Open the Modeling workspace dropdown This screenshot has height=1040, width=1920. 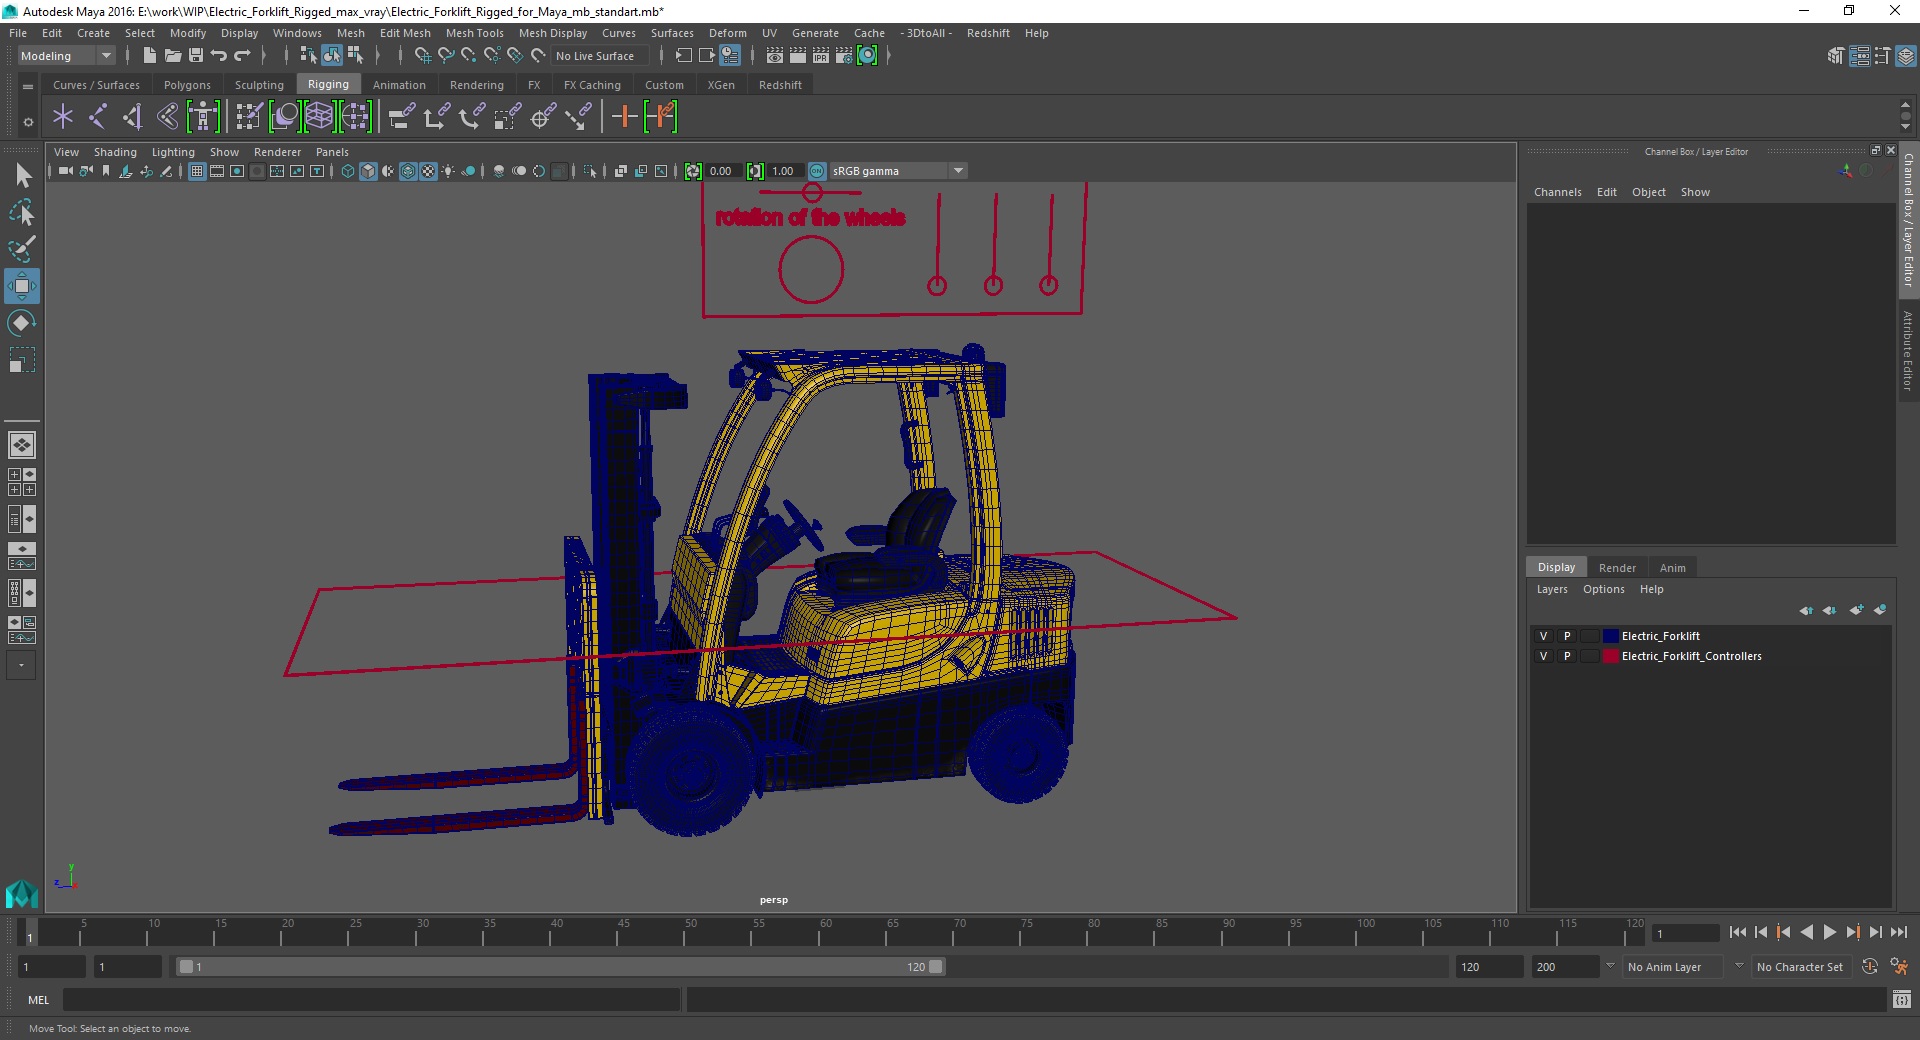point(67,56)
